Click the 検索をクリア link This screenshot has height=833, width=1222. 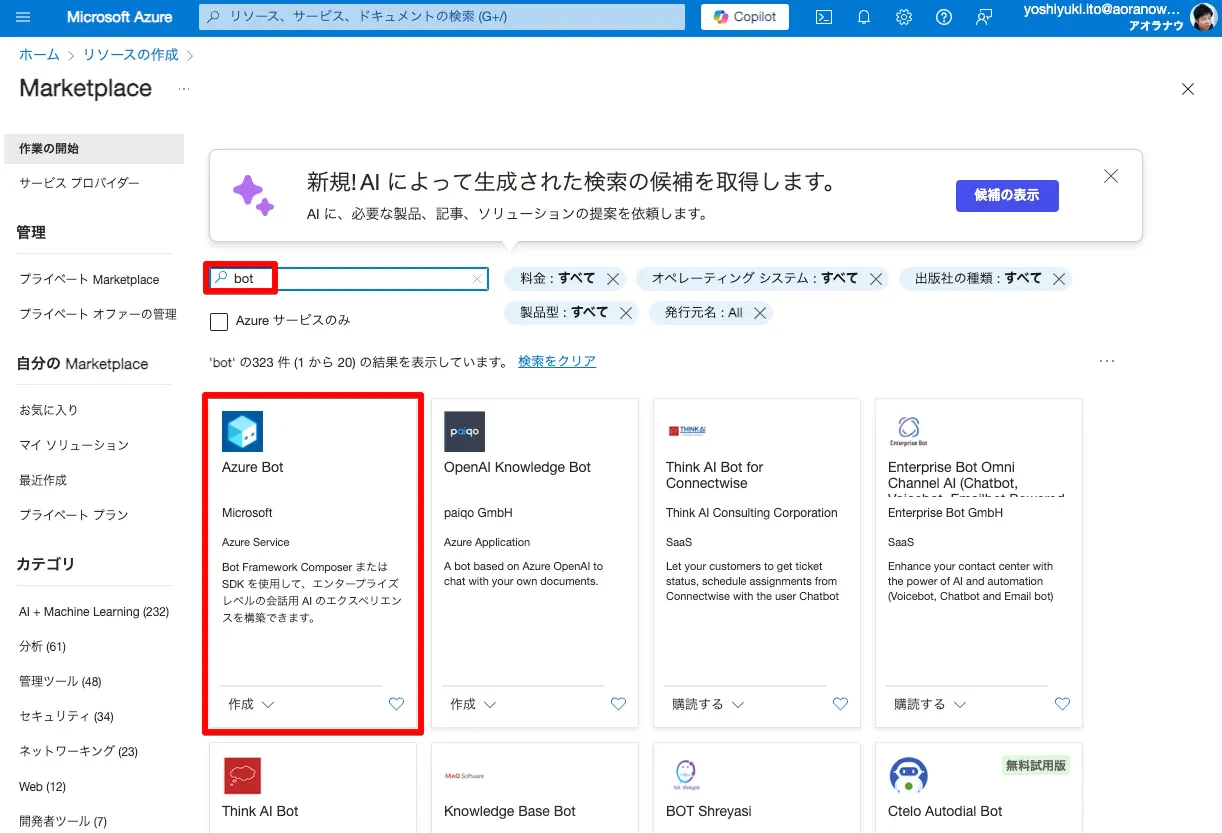pos(557,361)
